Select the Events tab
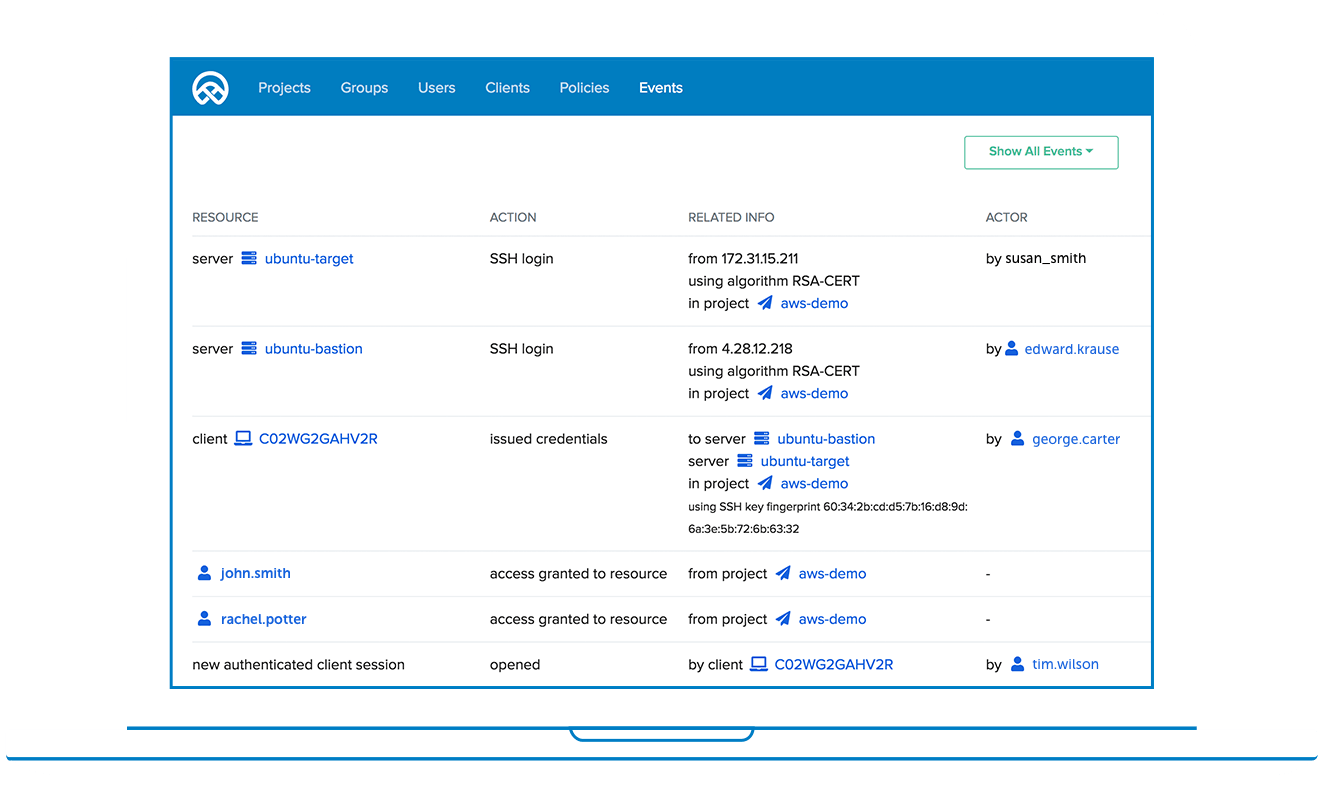The image size is (1326, 806). coord(661,88)
